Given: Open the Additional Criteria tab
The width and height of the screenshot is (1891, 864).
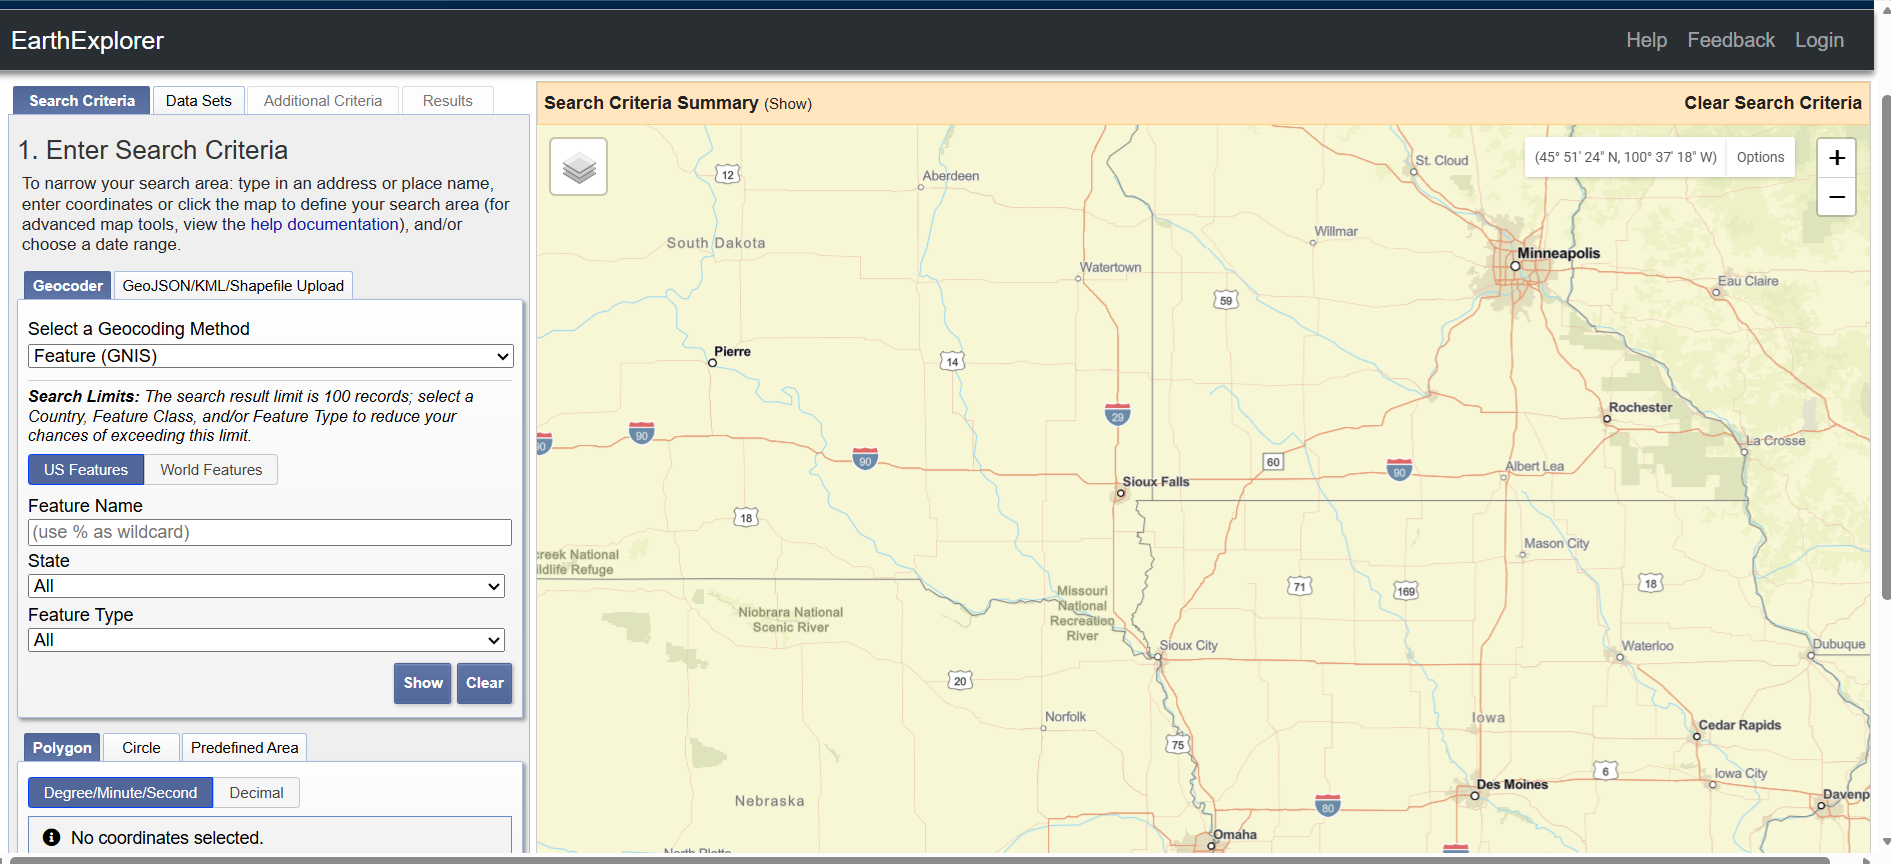Looking at the screenshot, I should click(323, 101).
